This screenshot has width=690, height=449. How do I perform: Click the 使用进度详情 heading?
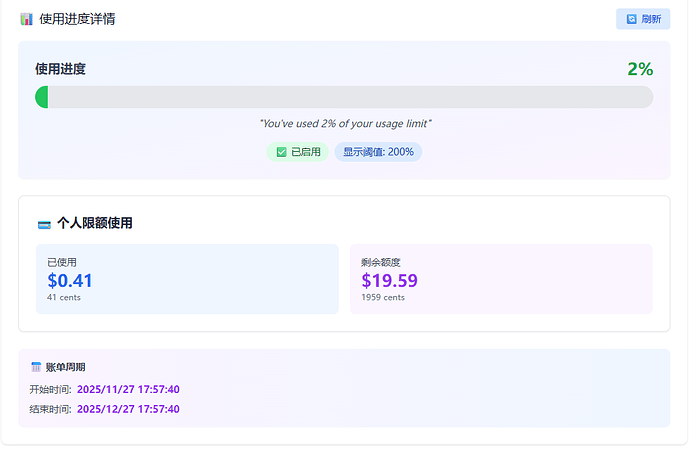click(x=77, y=19)
